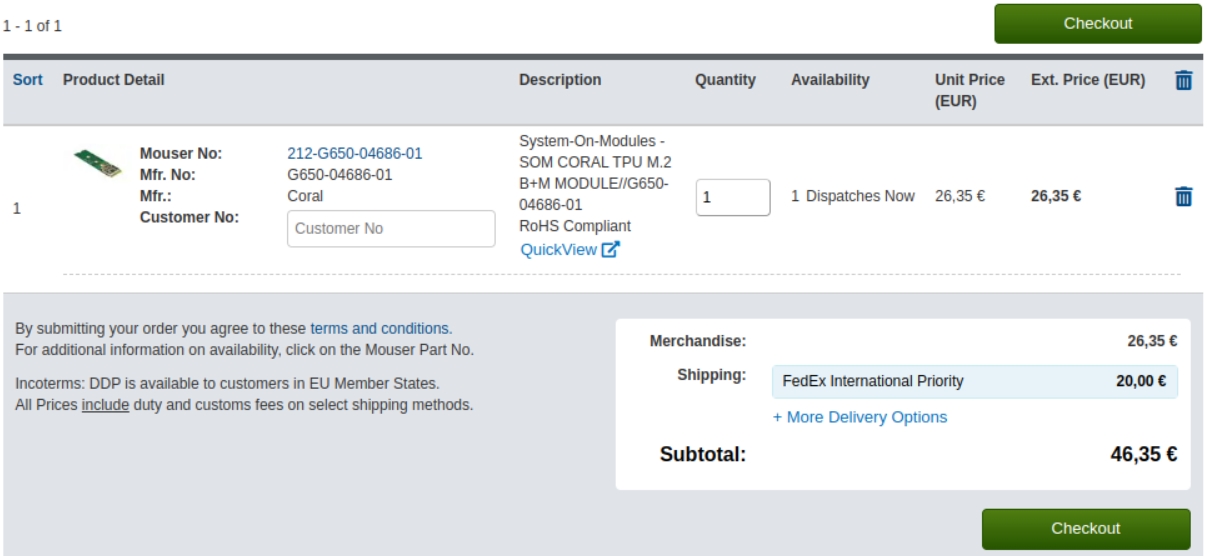Click the trash icon in the table header
This screenshot has width=1208, height=556.
point(1183,80)
